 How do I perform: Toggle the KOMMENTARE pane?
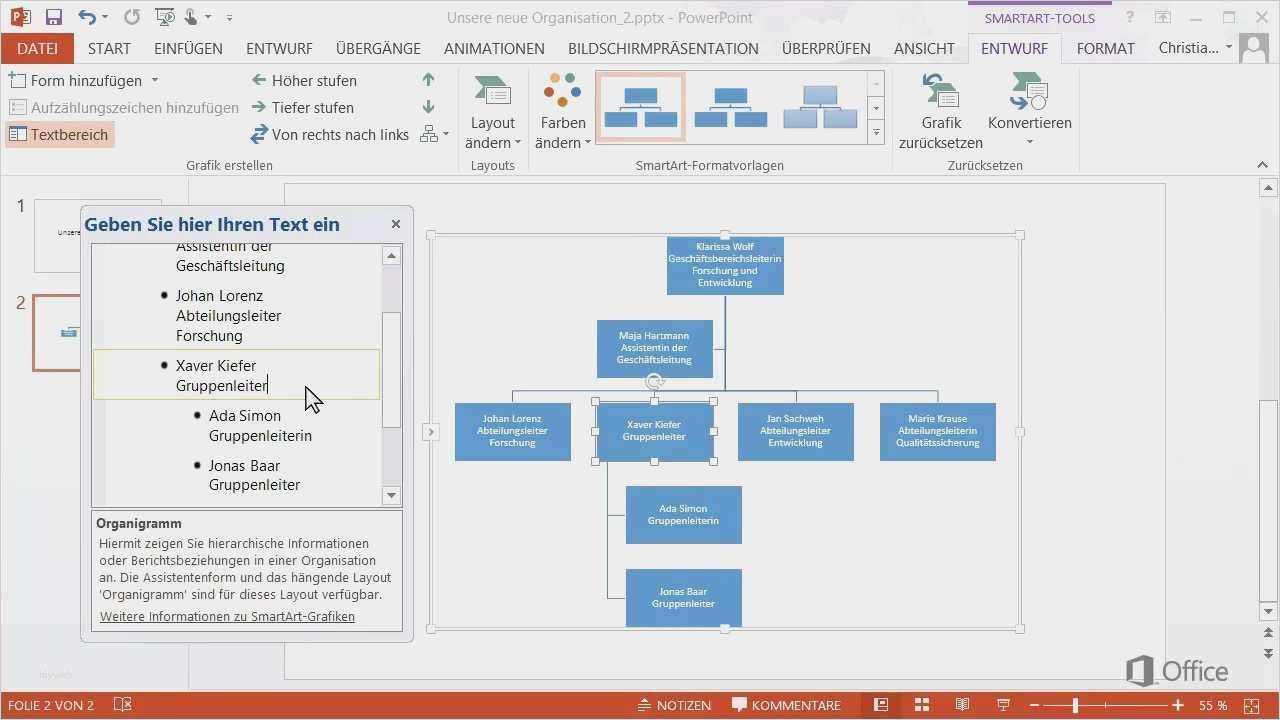pos(787,705)
